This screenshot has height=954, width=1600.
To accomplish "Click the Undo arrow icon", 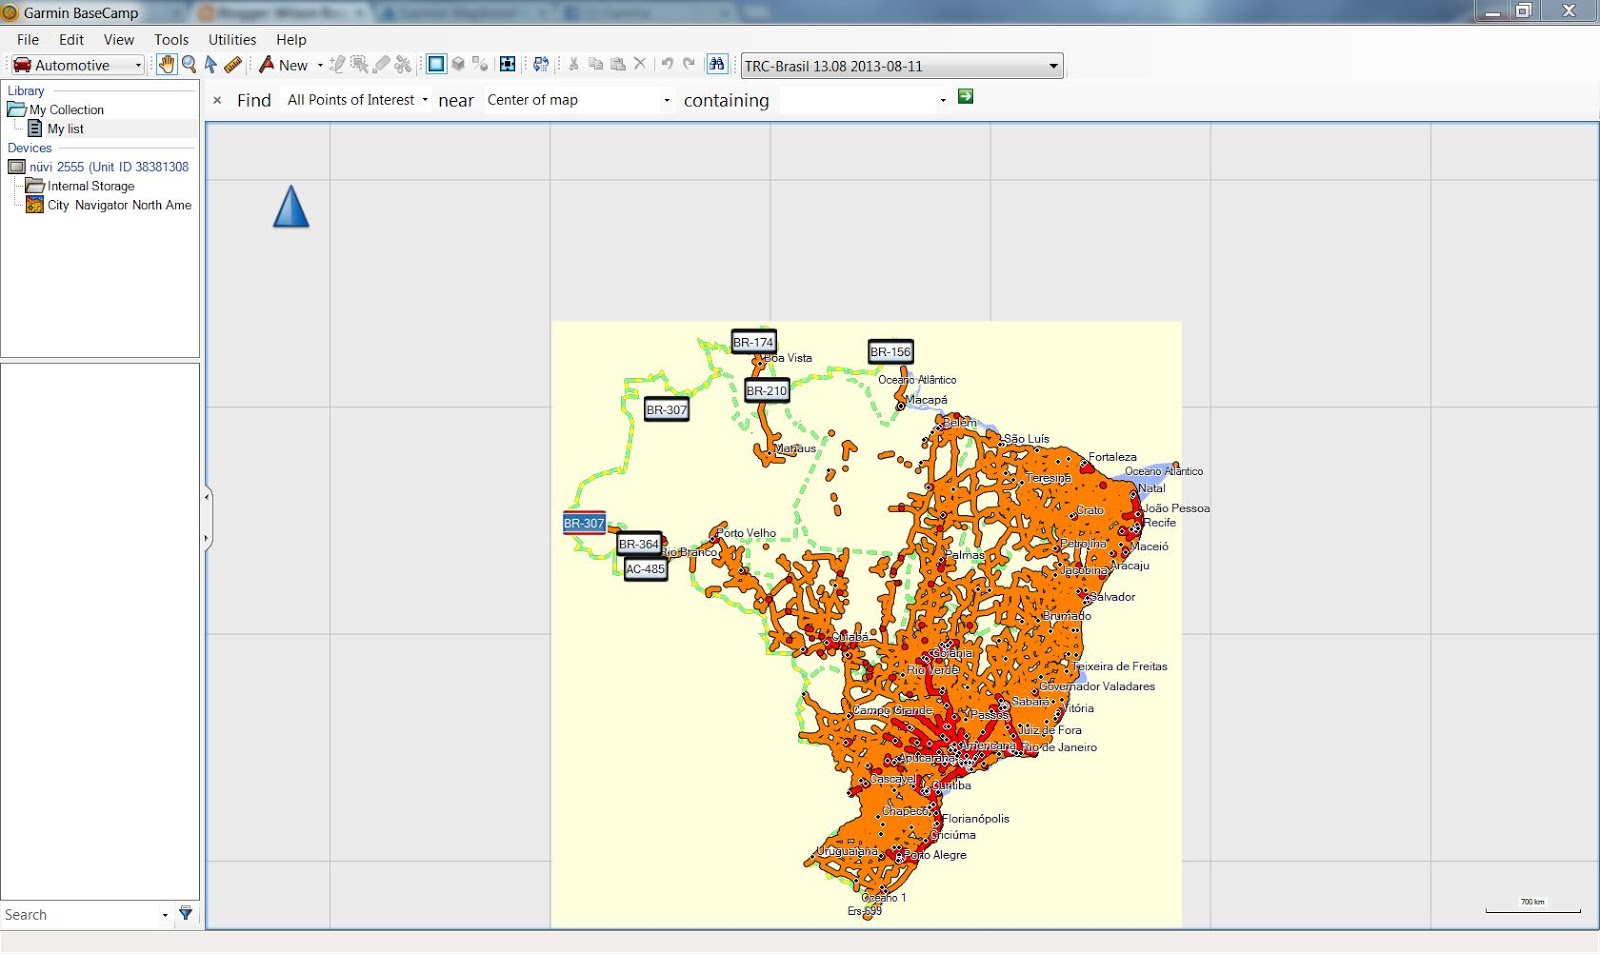I will tap(667, 64).
